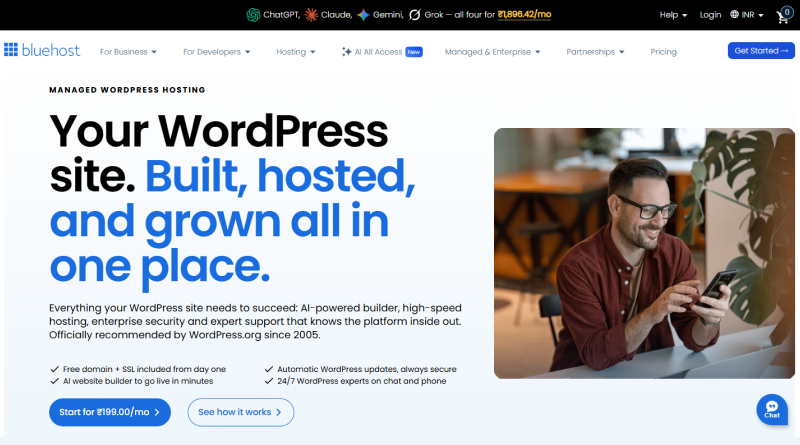Expand the For Developers menu
Screen dimensions: 800x445
[216, 52]
